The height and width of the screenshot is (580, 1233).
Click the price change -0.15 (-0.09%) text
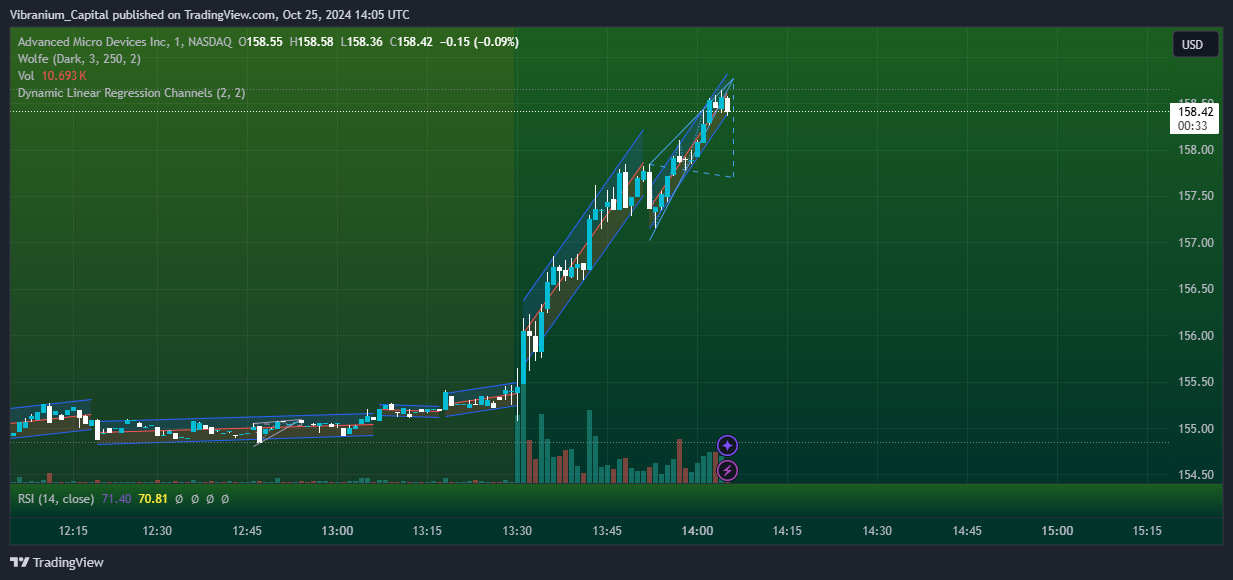pos(479,42)
